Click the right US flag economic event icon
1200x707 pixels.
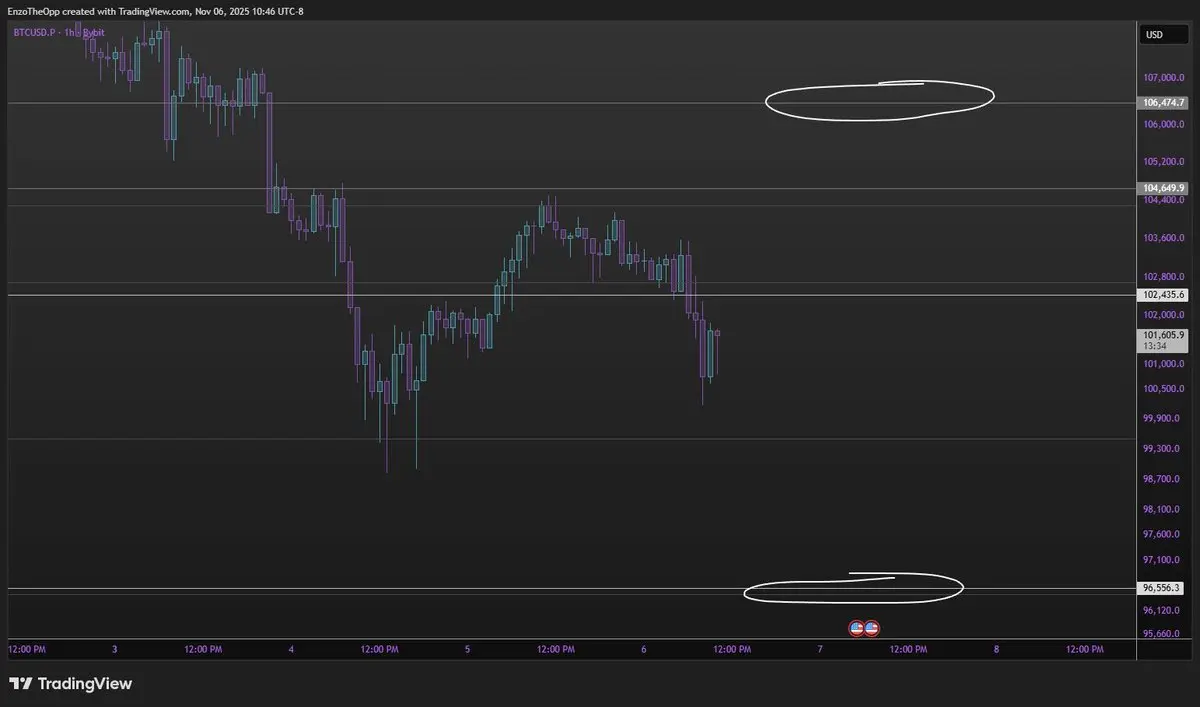[x=871, y=628]
